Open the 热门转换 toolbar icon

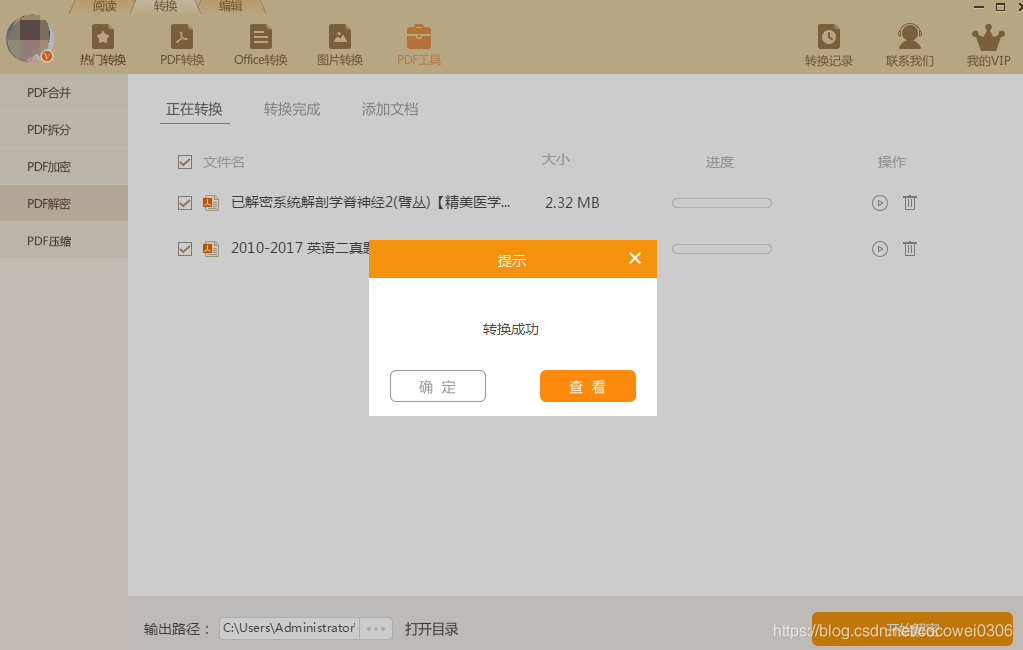[102, 44]
